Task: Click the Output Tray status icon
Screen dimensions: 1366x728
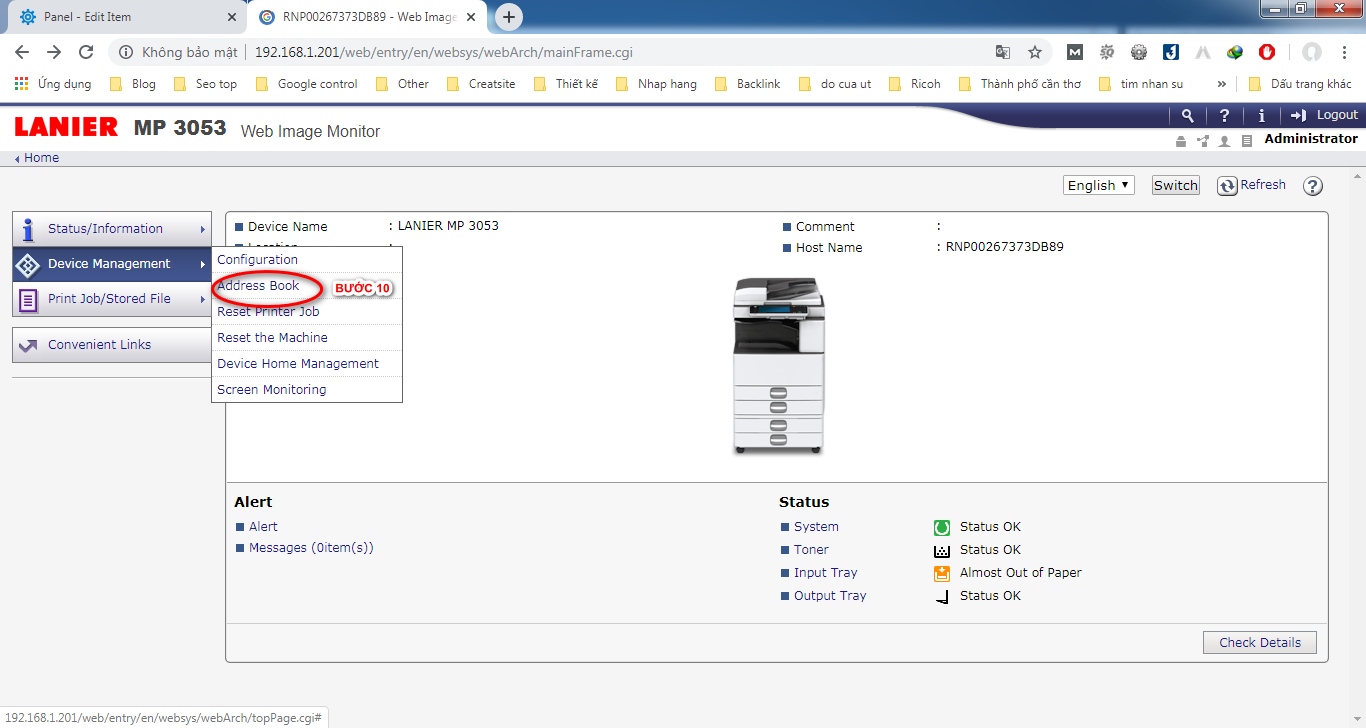Action: pos(941,597)
